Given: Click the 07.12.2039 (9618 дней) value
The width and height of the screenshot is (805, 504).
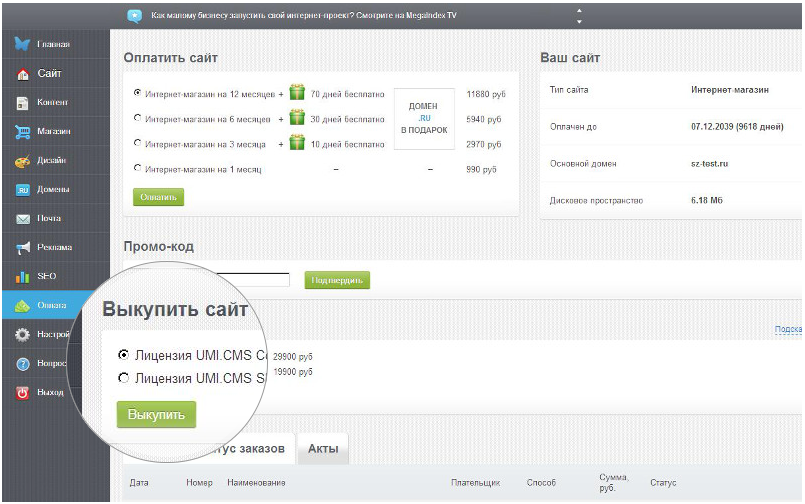Looking at the screenshot, I should (x=737, y=126).
